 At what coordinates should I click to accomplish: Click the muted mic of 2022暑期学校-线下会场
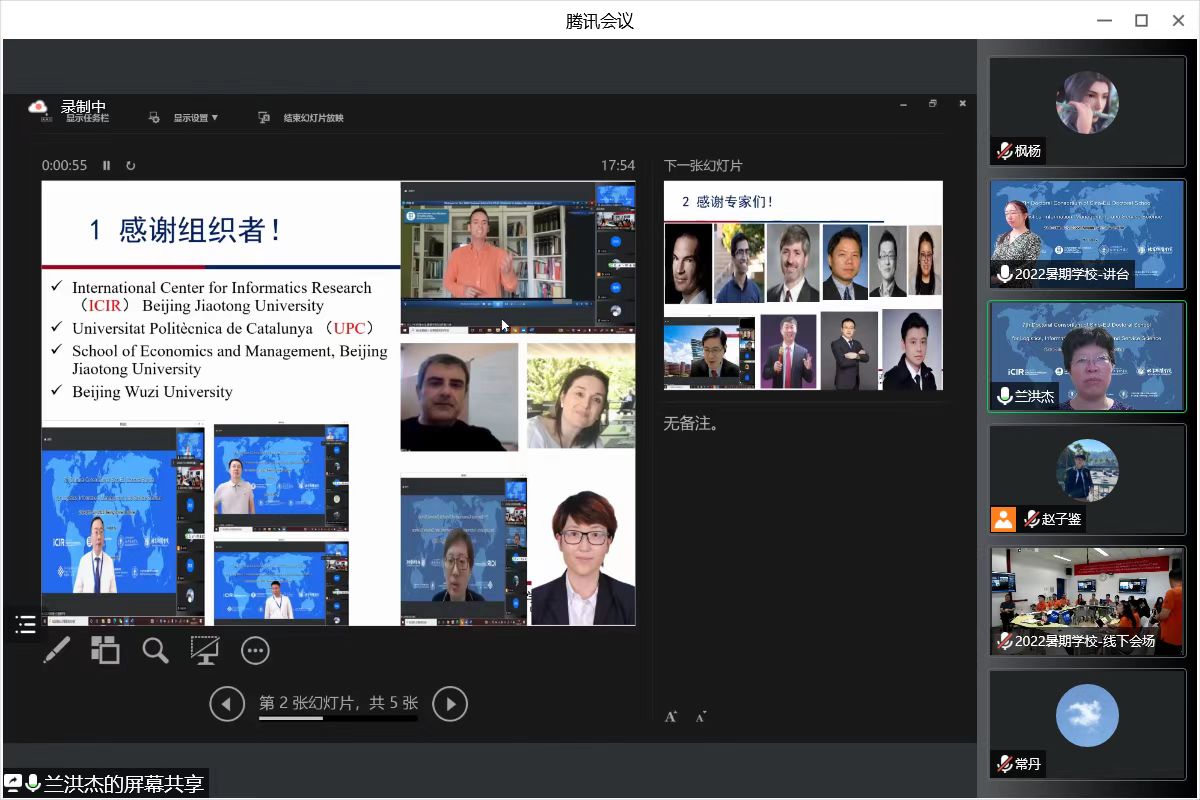[x=1004, y=641]
